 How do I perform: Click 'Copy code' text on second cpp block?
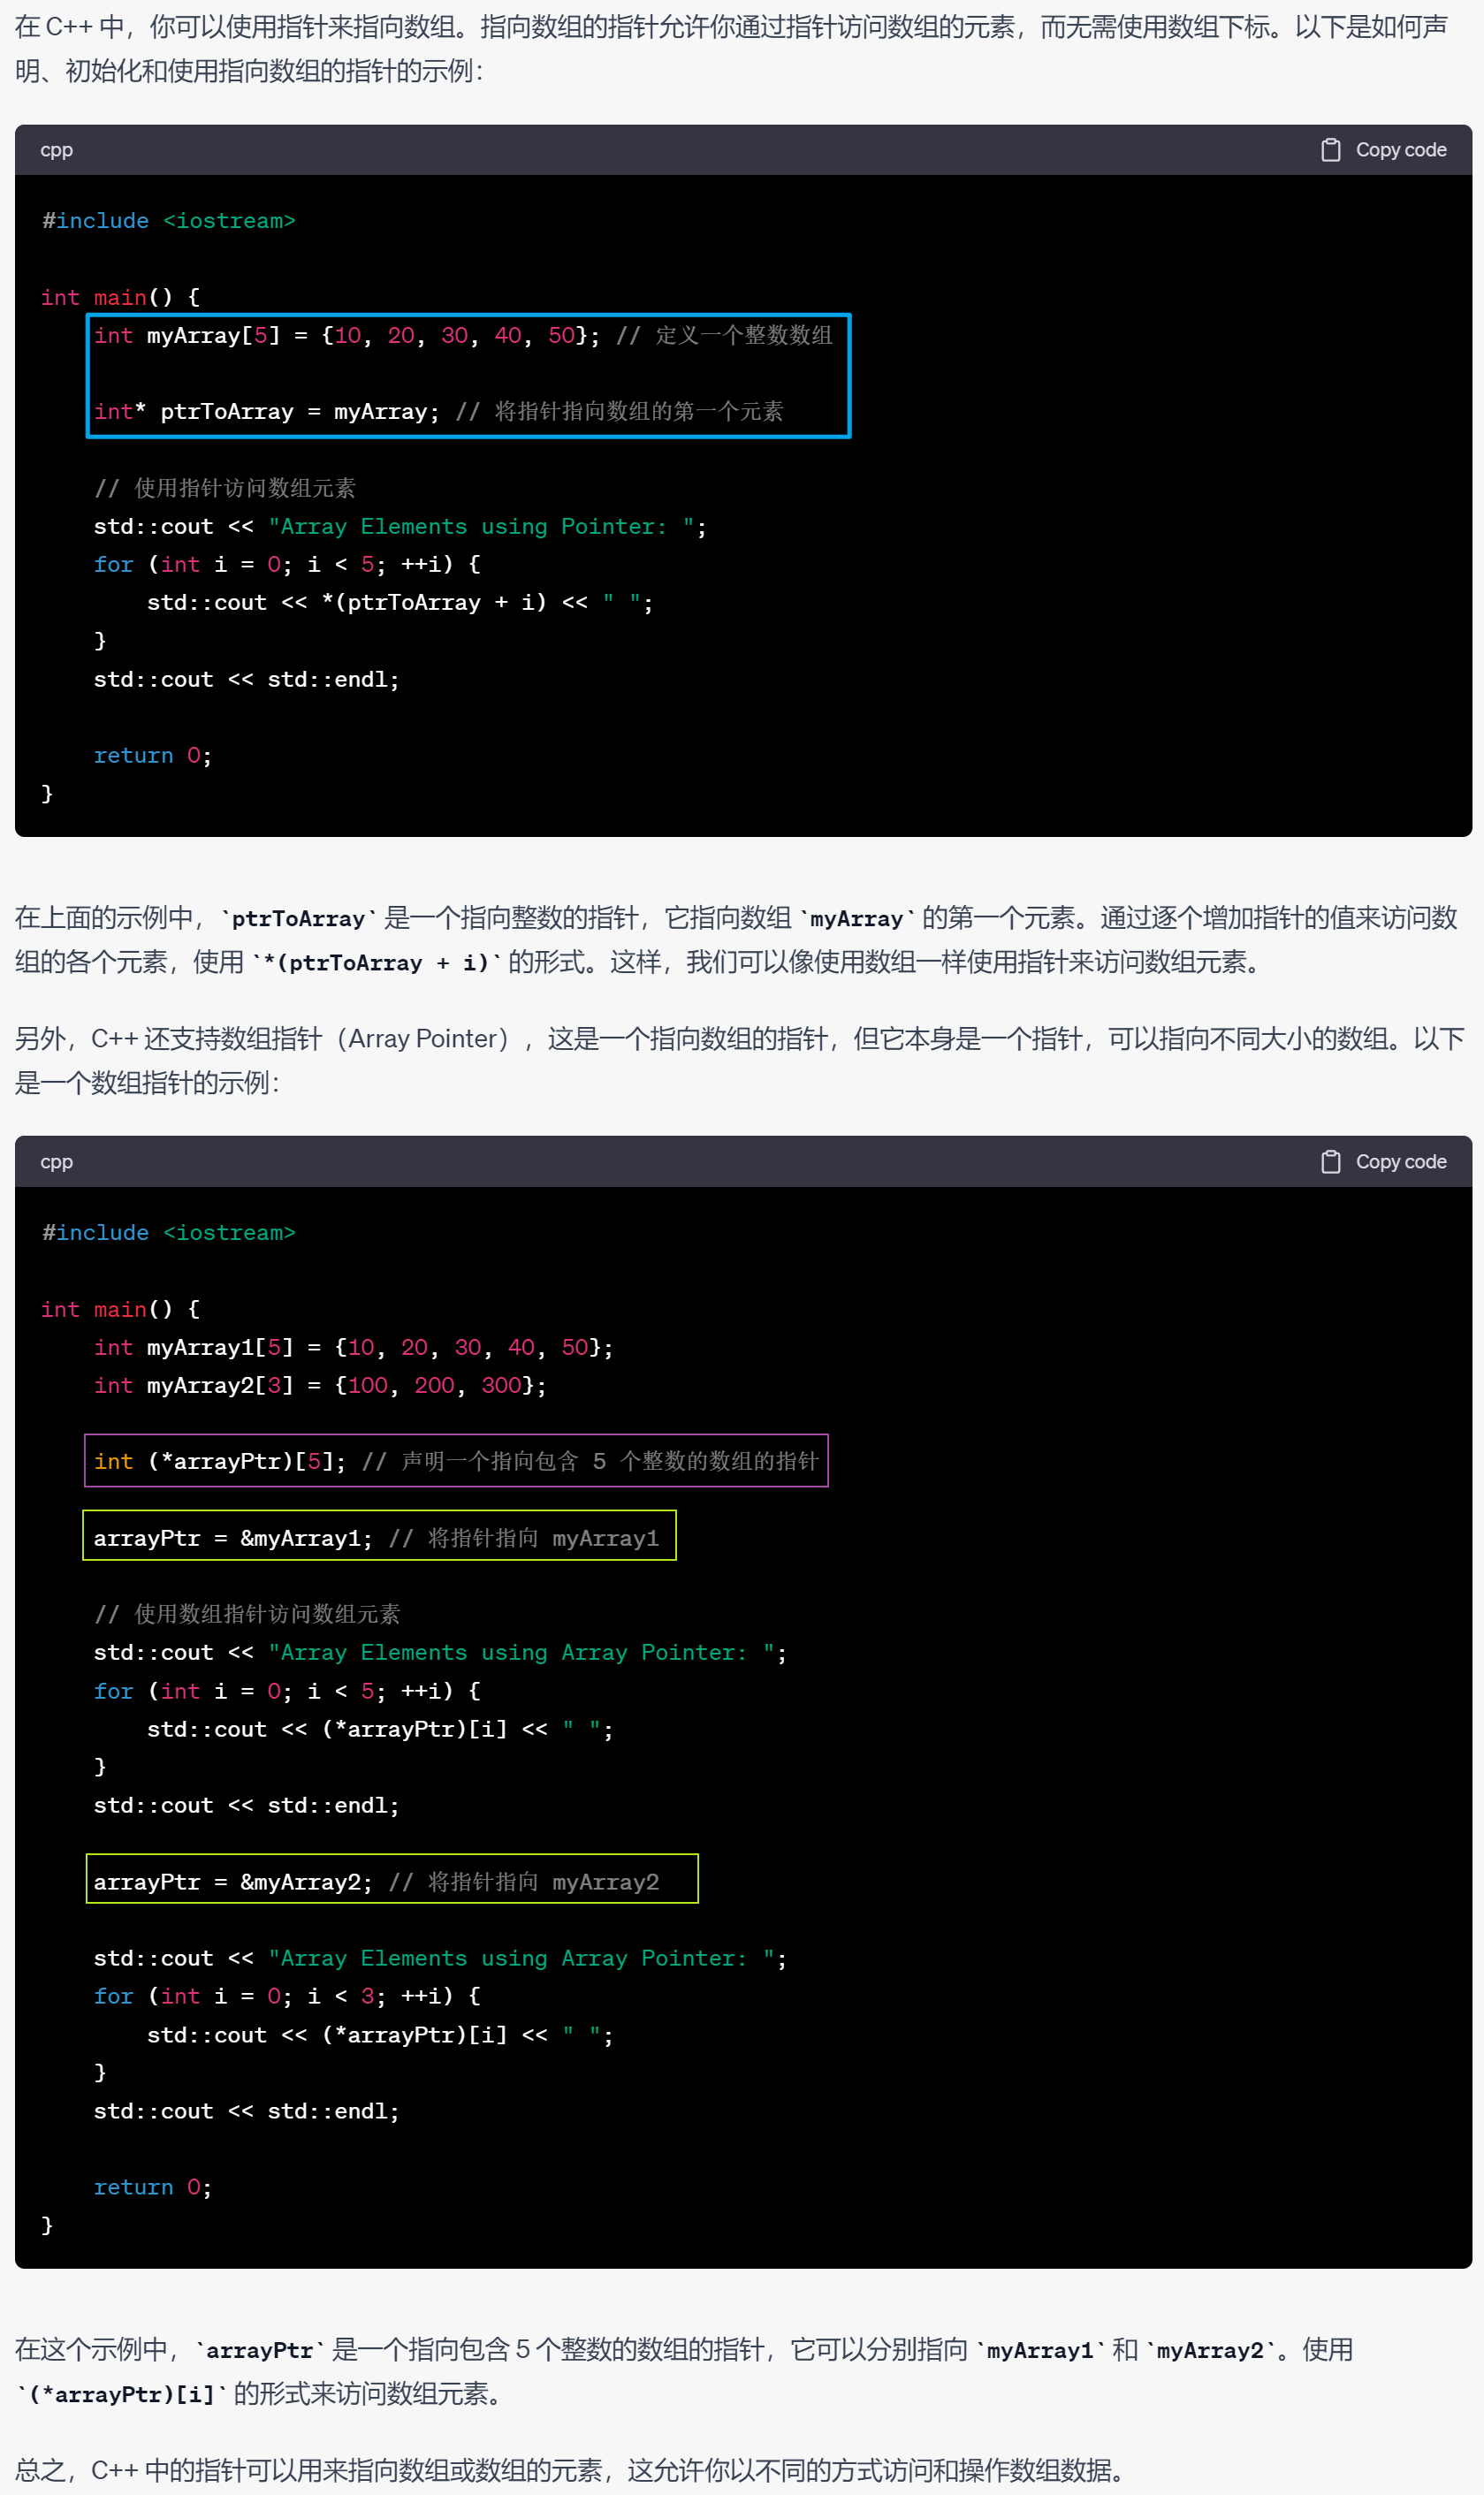click(1400, 1162)
